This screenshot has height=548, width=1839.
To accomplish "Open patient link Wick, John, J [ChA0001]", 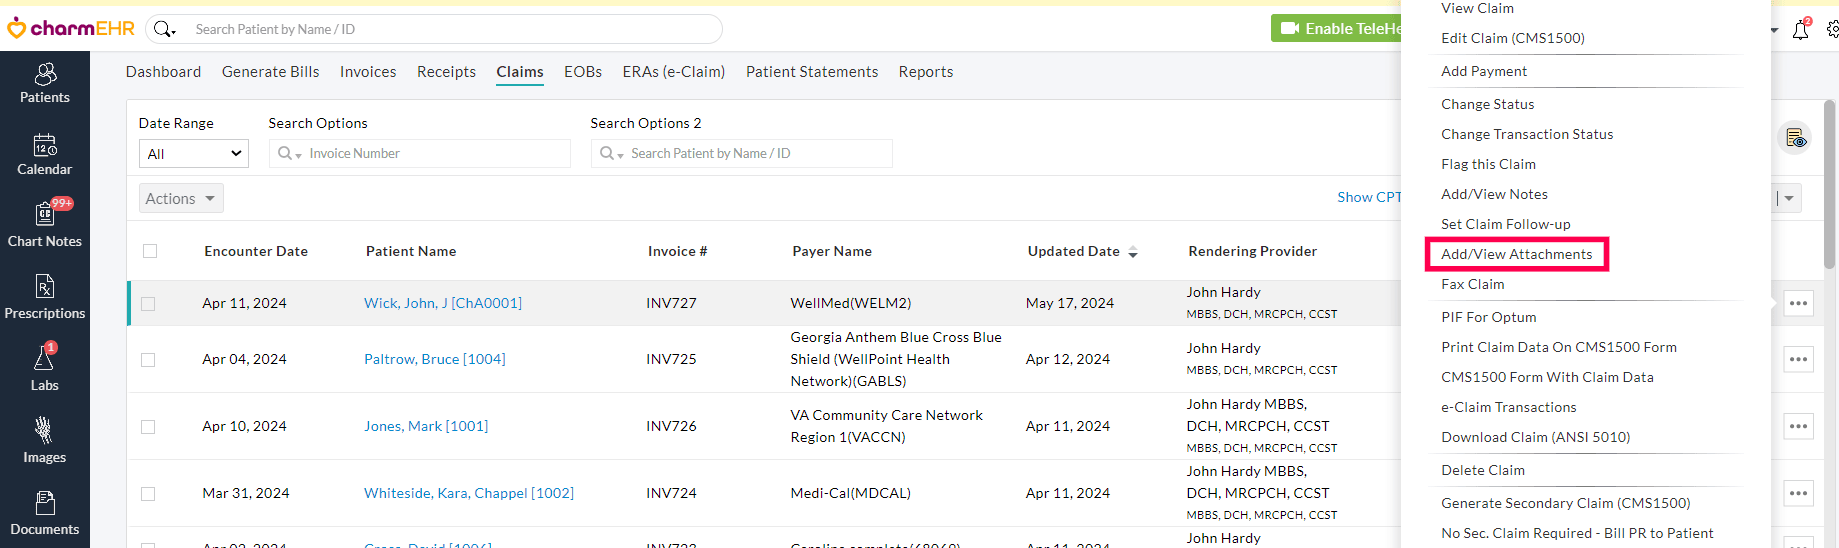I will (x=443, y=303).
